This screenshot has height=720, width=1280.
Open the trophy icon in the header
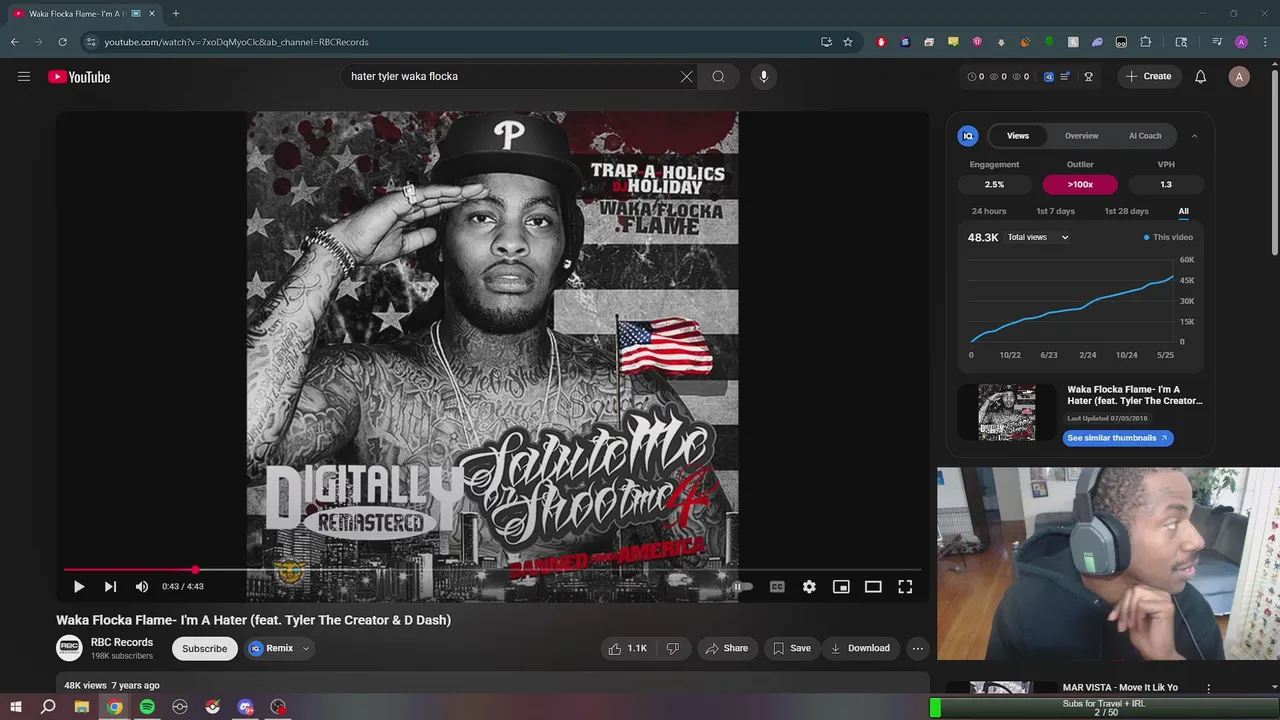[x=1088, y=77]
